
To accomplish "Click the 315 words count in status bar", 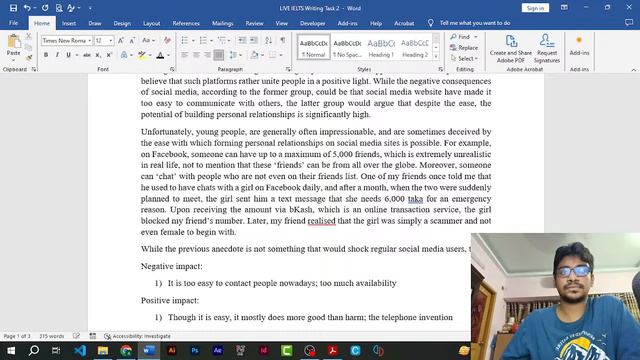I will click(x=51, y=336).
